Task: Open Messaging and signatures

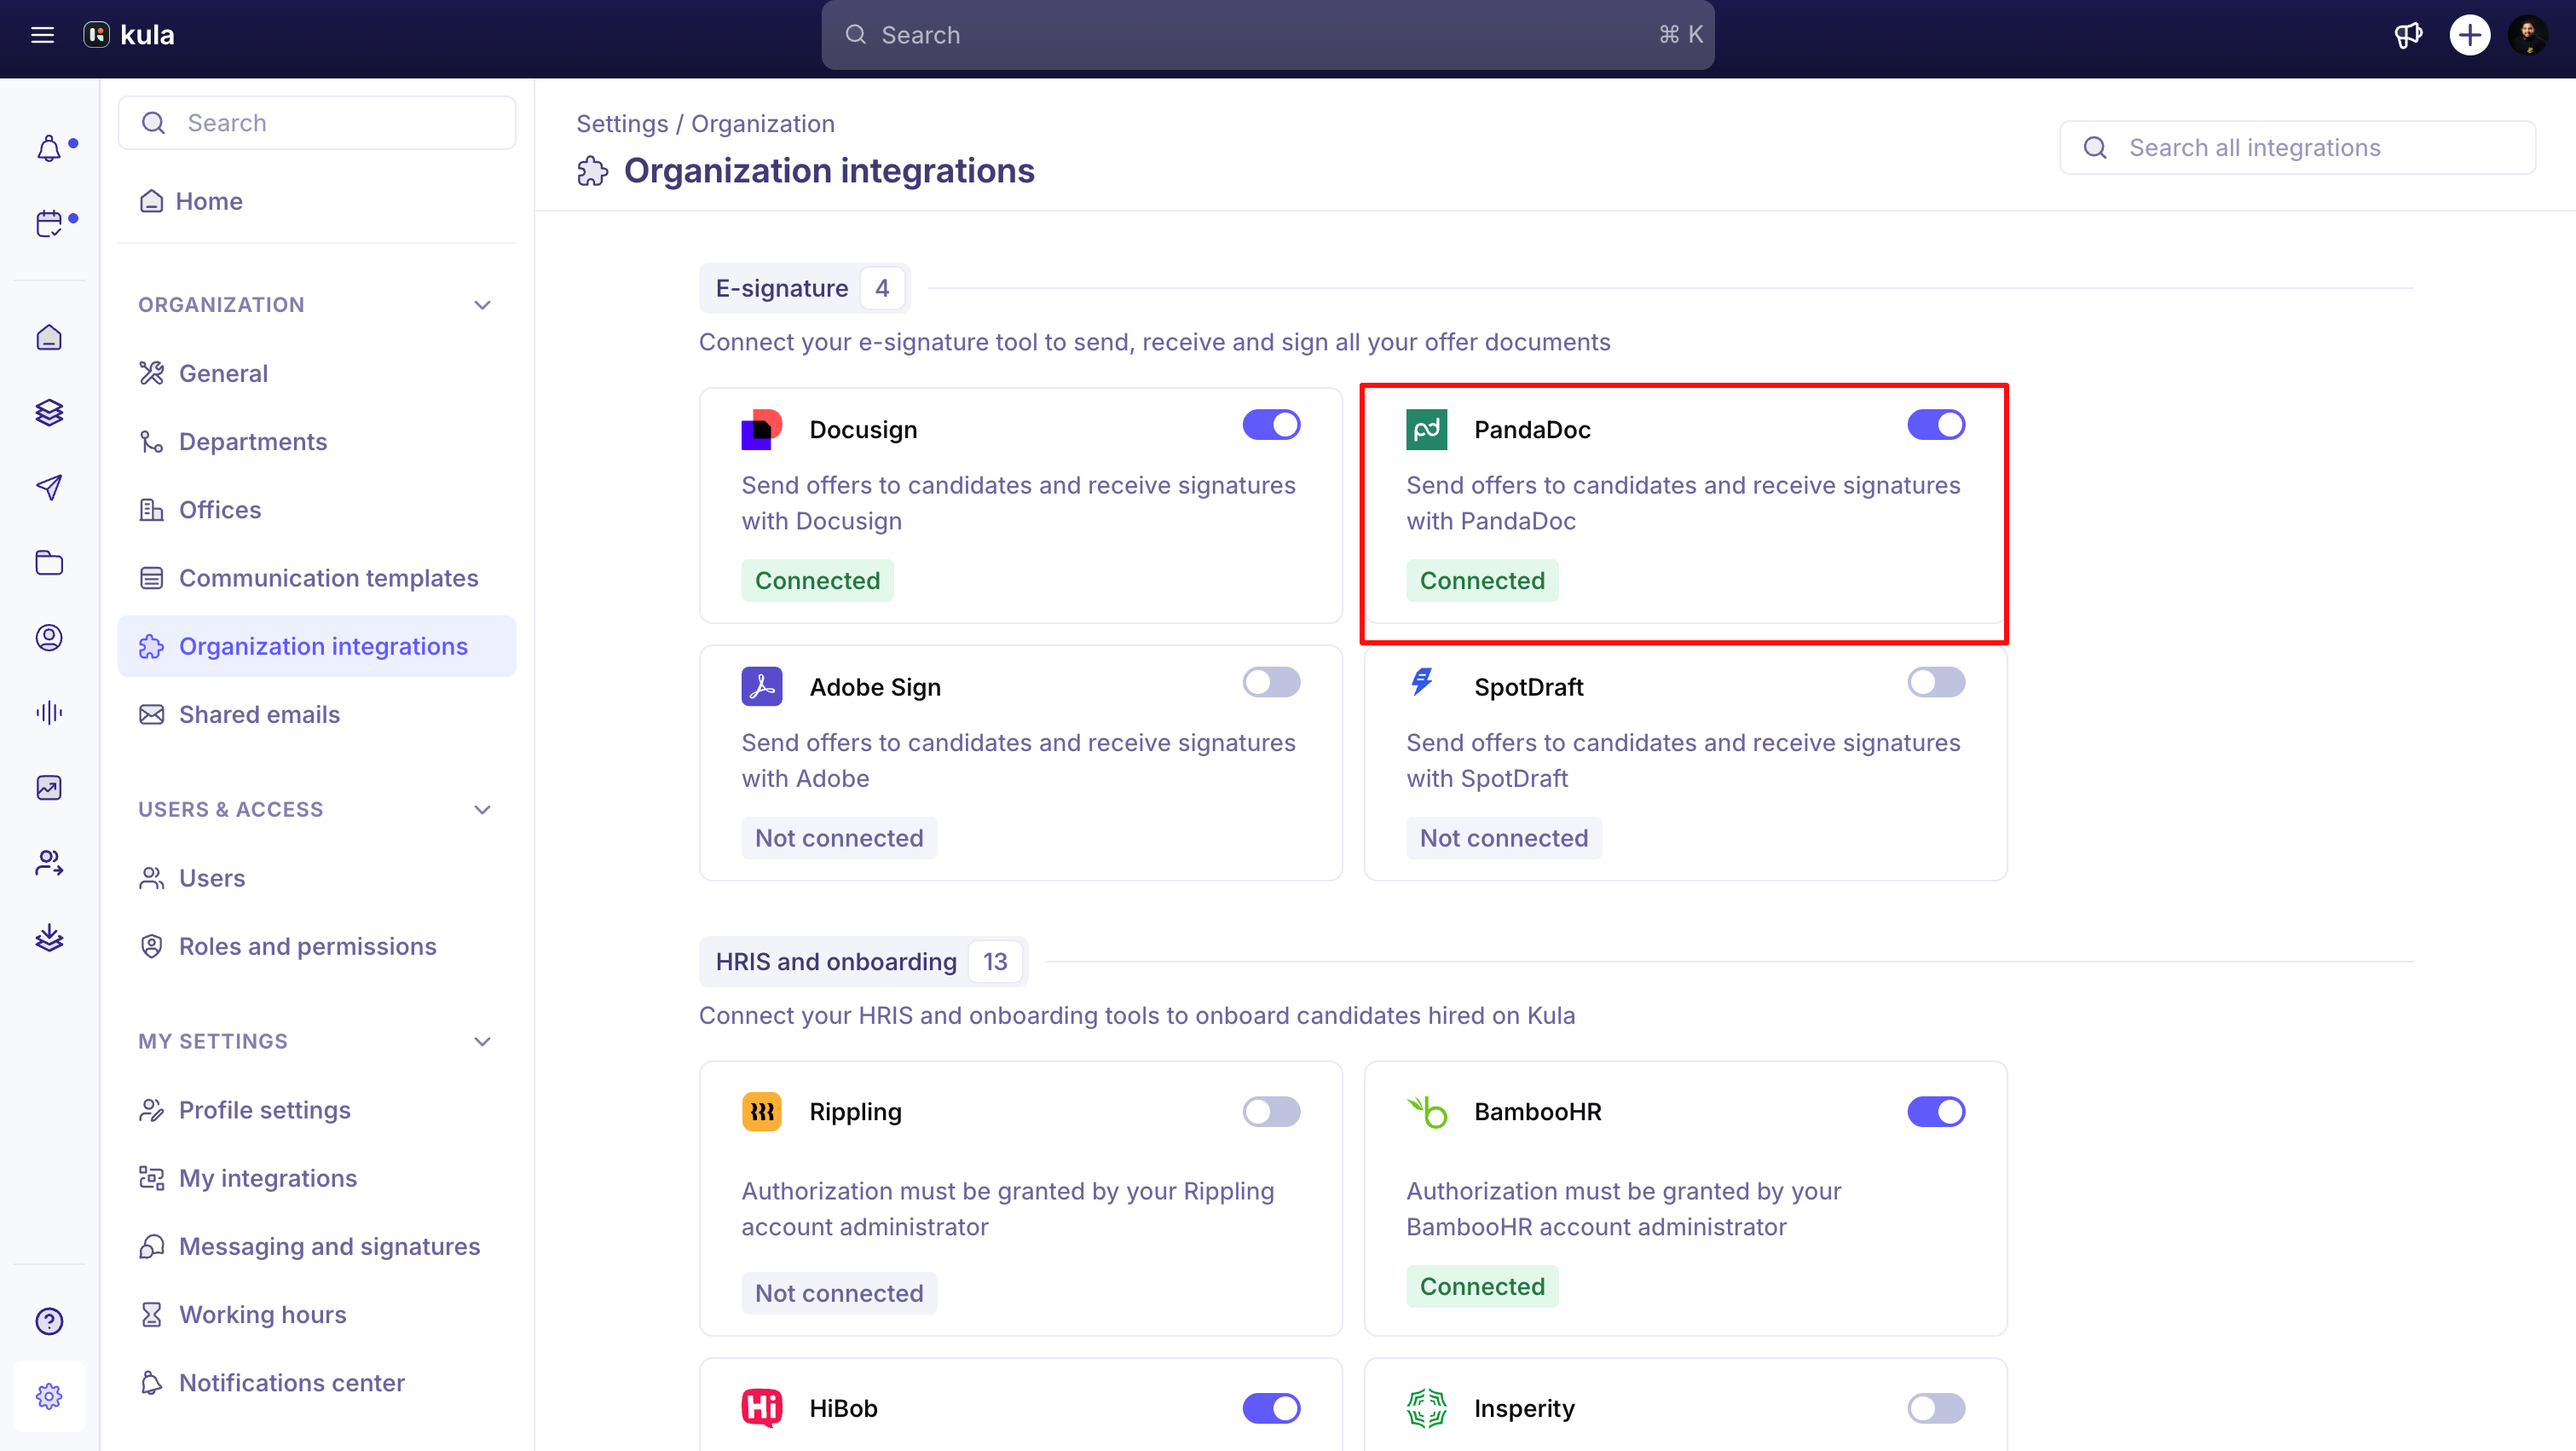Action: tap(316, 1246)
